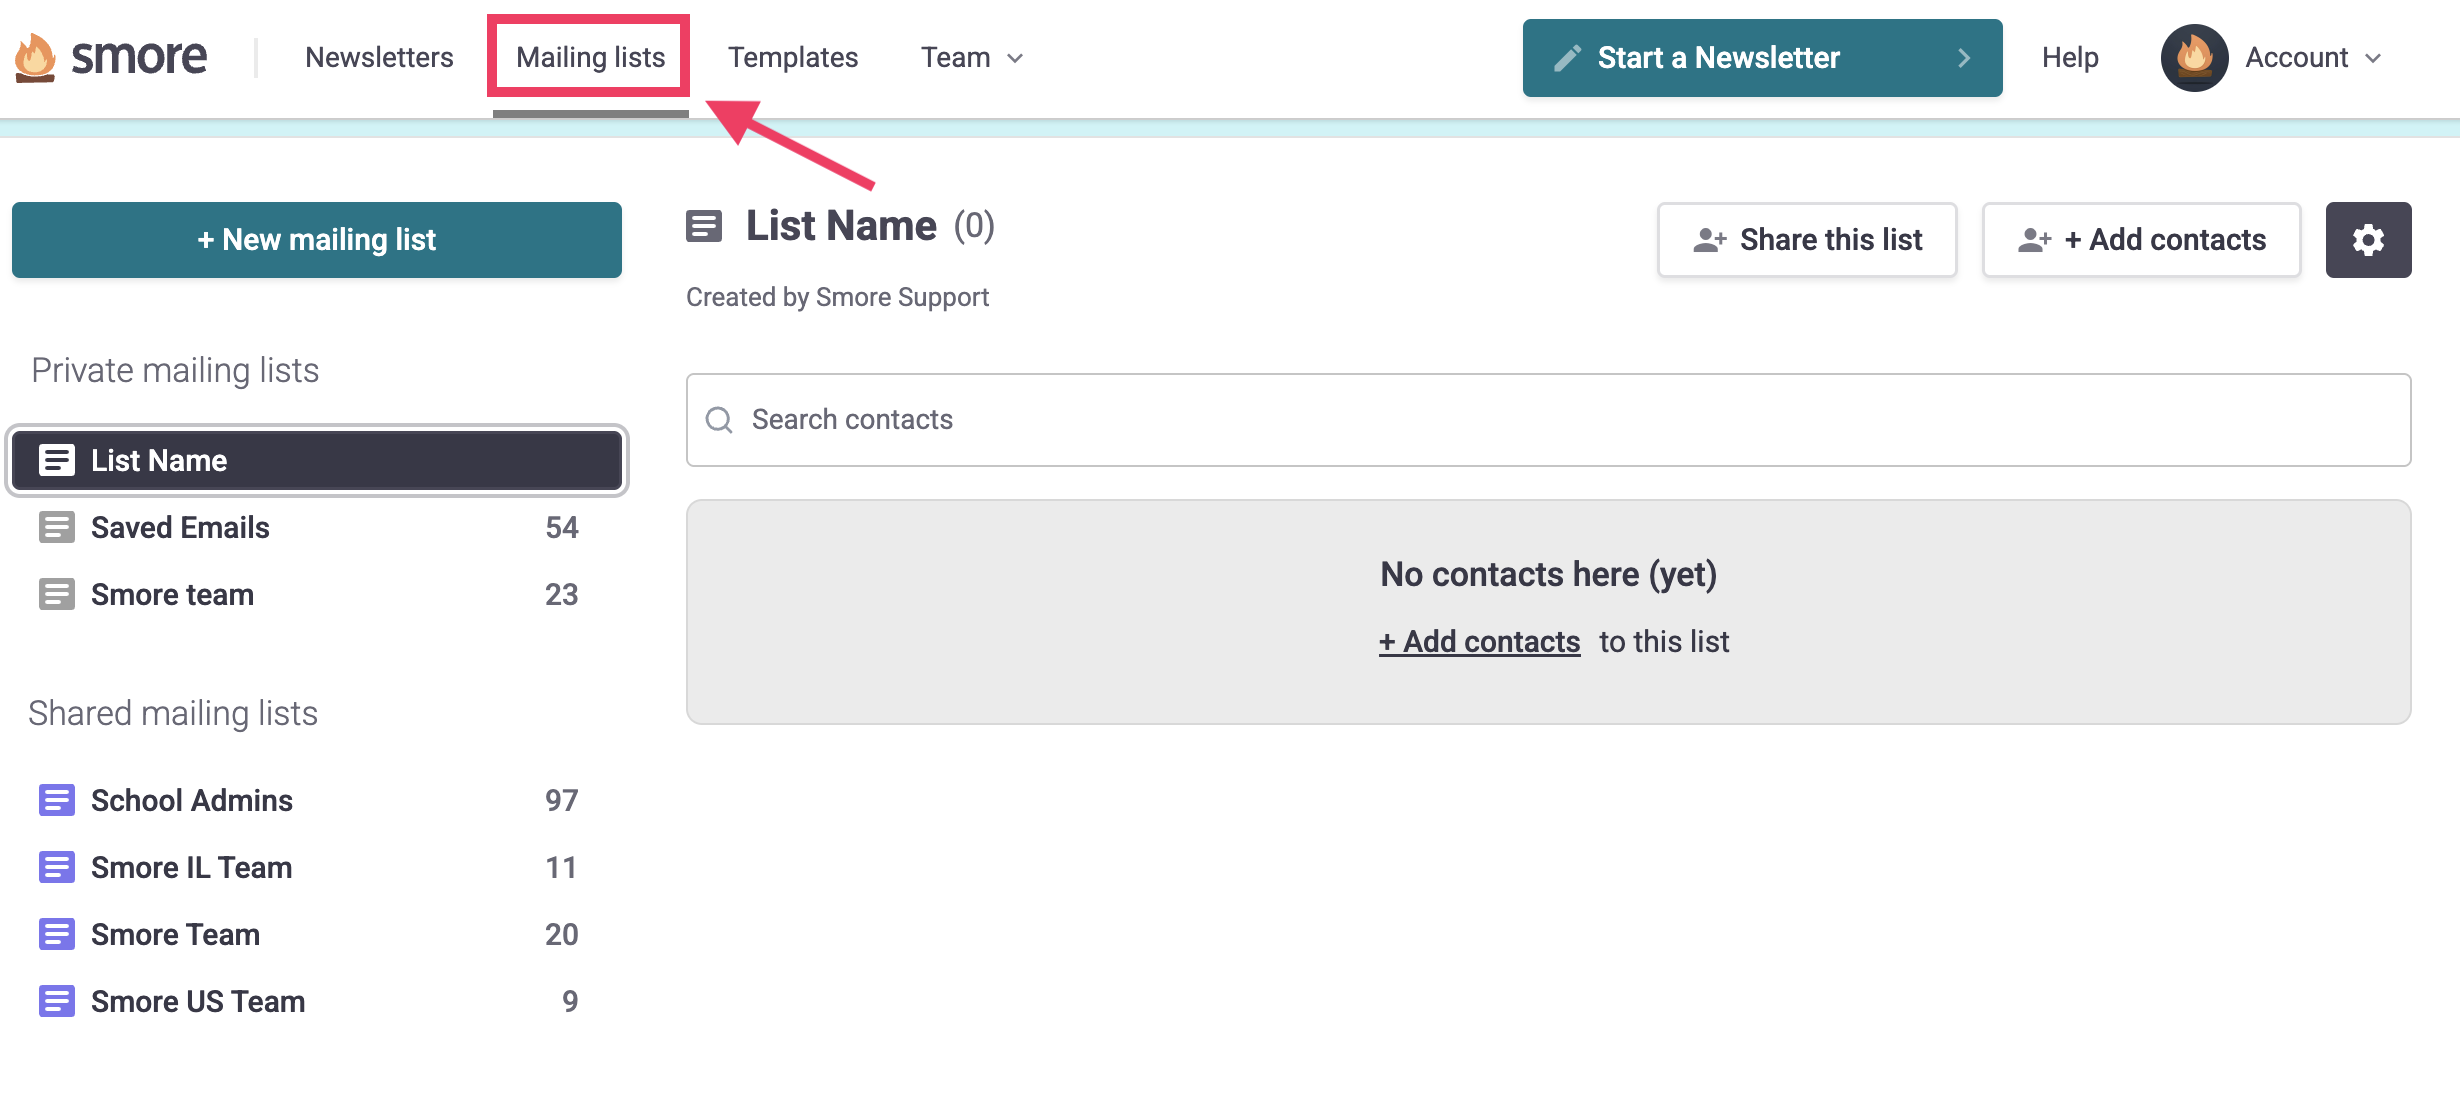
Task: Select the Smore US Team shared list
Action: tap(197, 1000)
